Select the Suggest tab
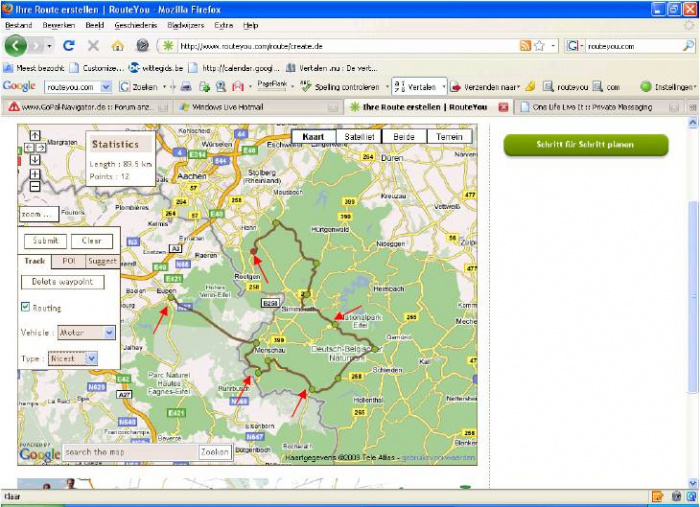The image size is (700, 507). point(102,261)
